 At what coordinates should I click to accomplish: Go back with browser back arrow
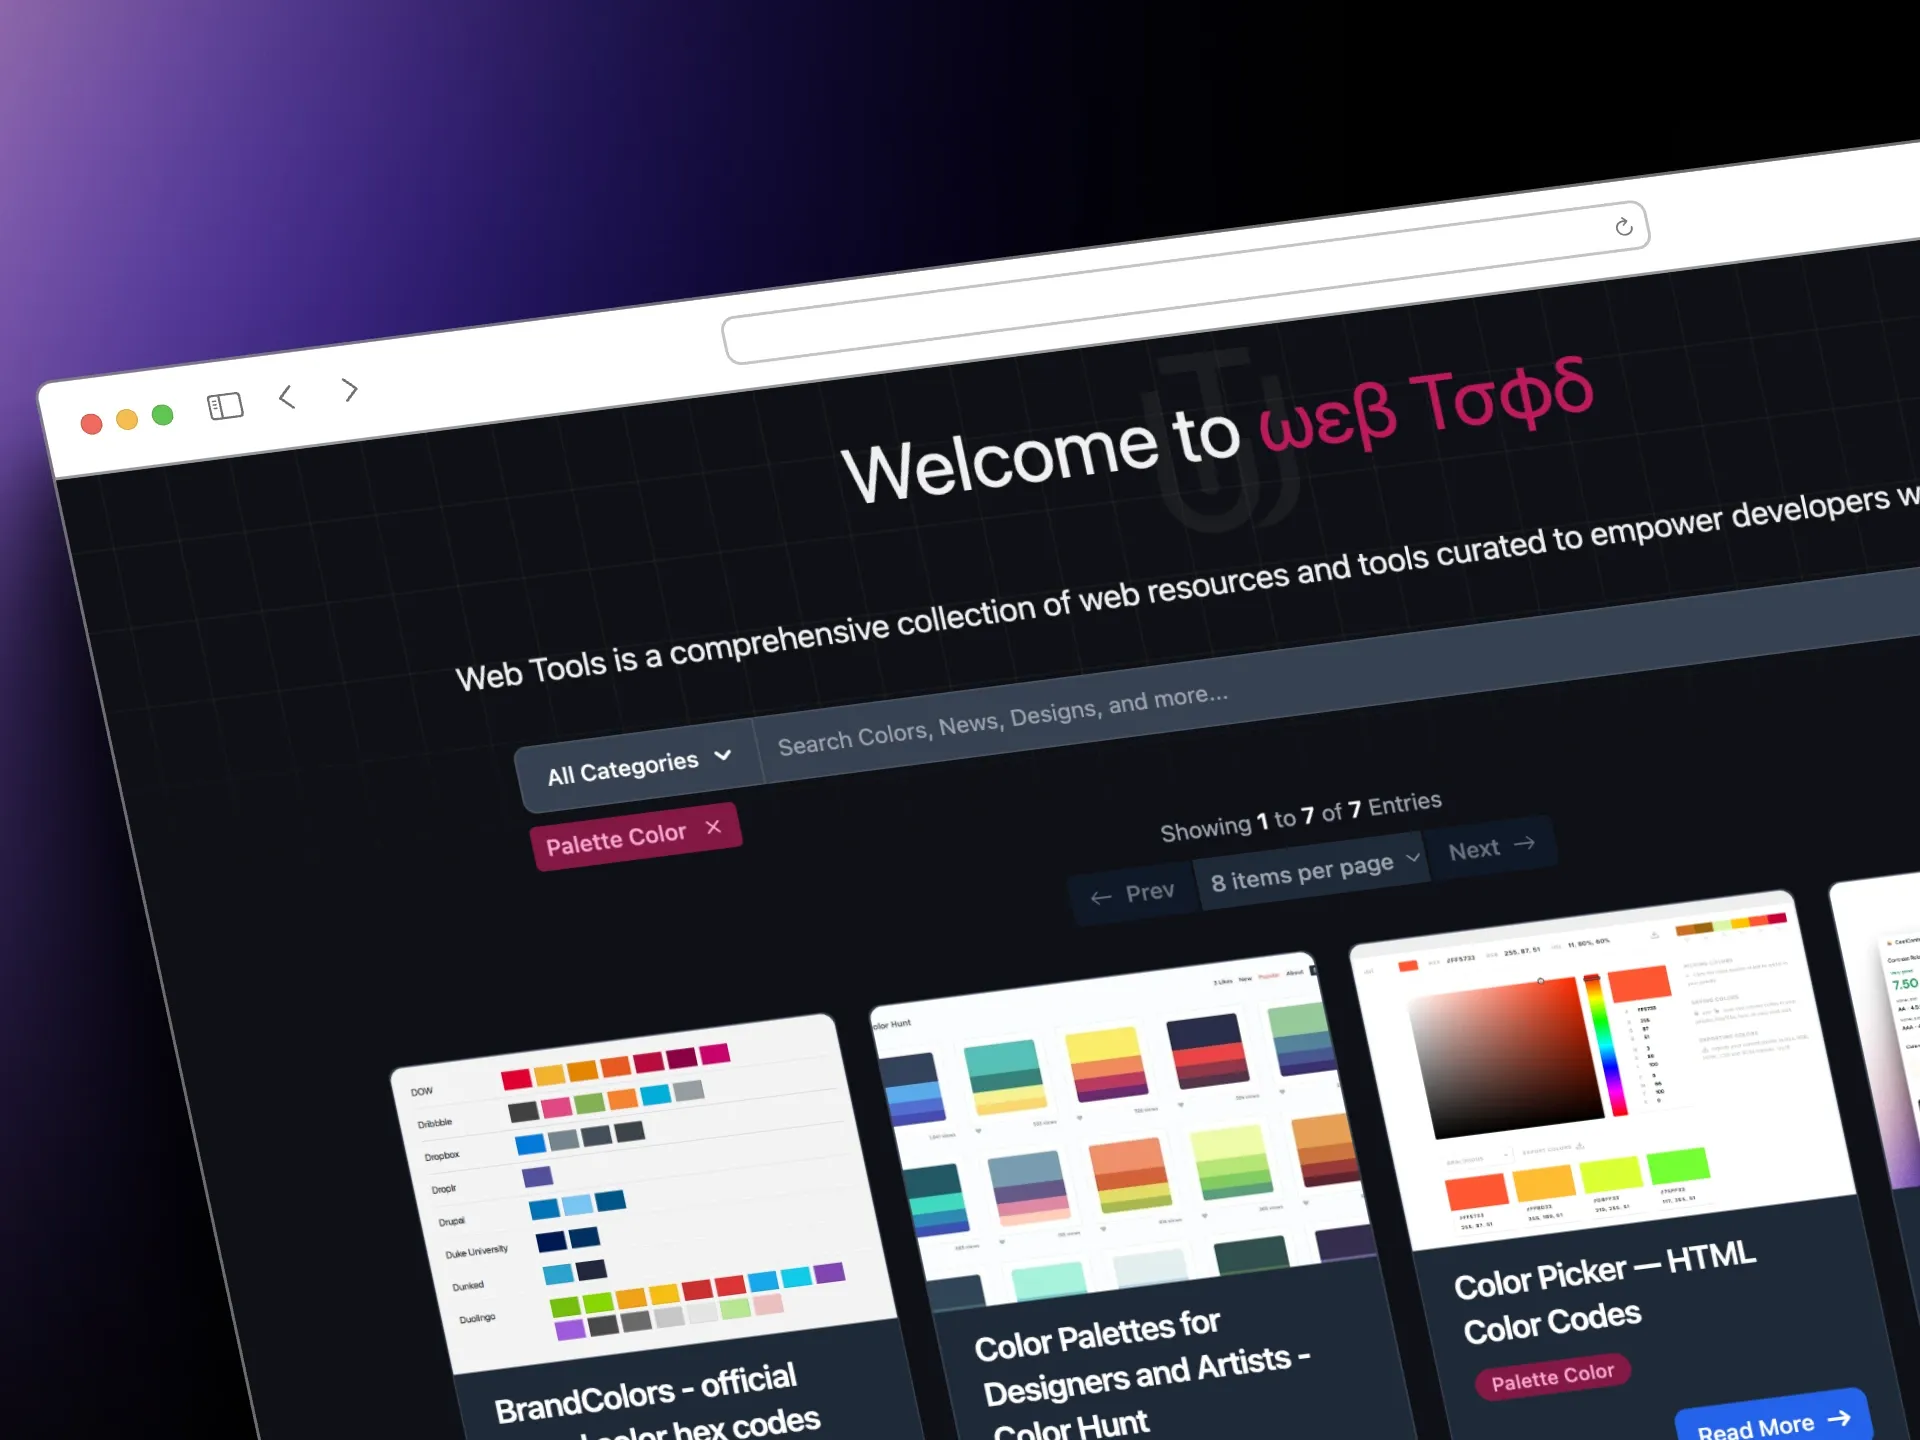pyautogui.click(x=287, y=397)
